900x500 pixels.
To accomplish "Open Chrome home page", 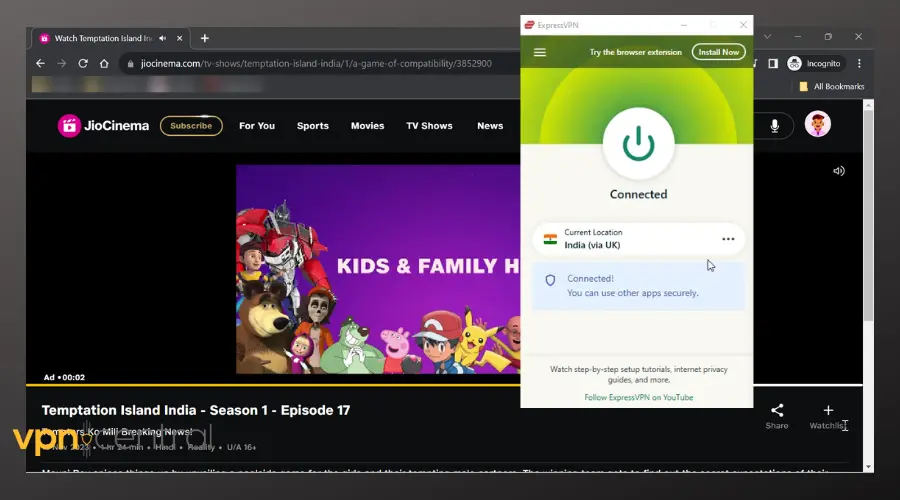I will pyautogui.click(x=104, y=64).
